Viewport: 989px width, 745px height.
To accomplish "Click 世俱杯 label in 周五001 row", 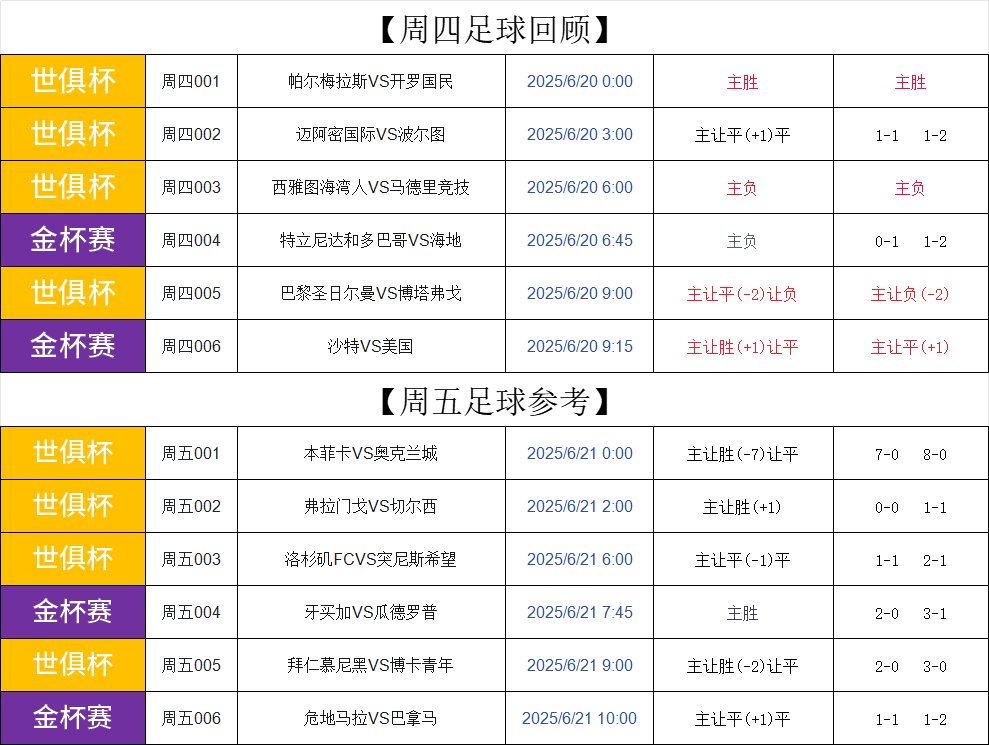I will (73, 454).
